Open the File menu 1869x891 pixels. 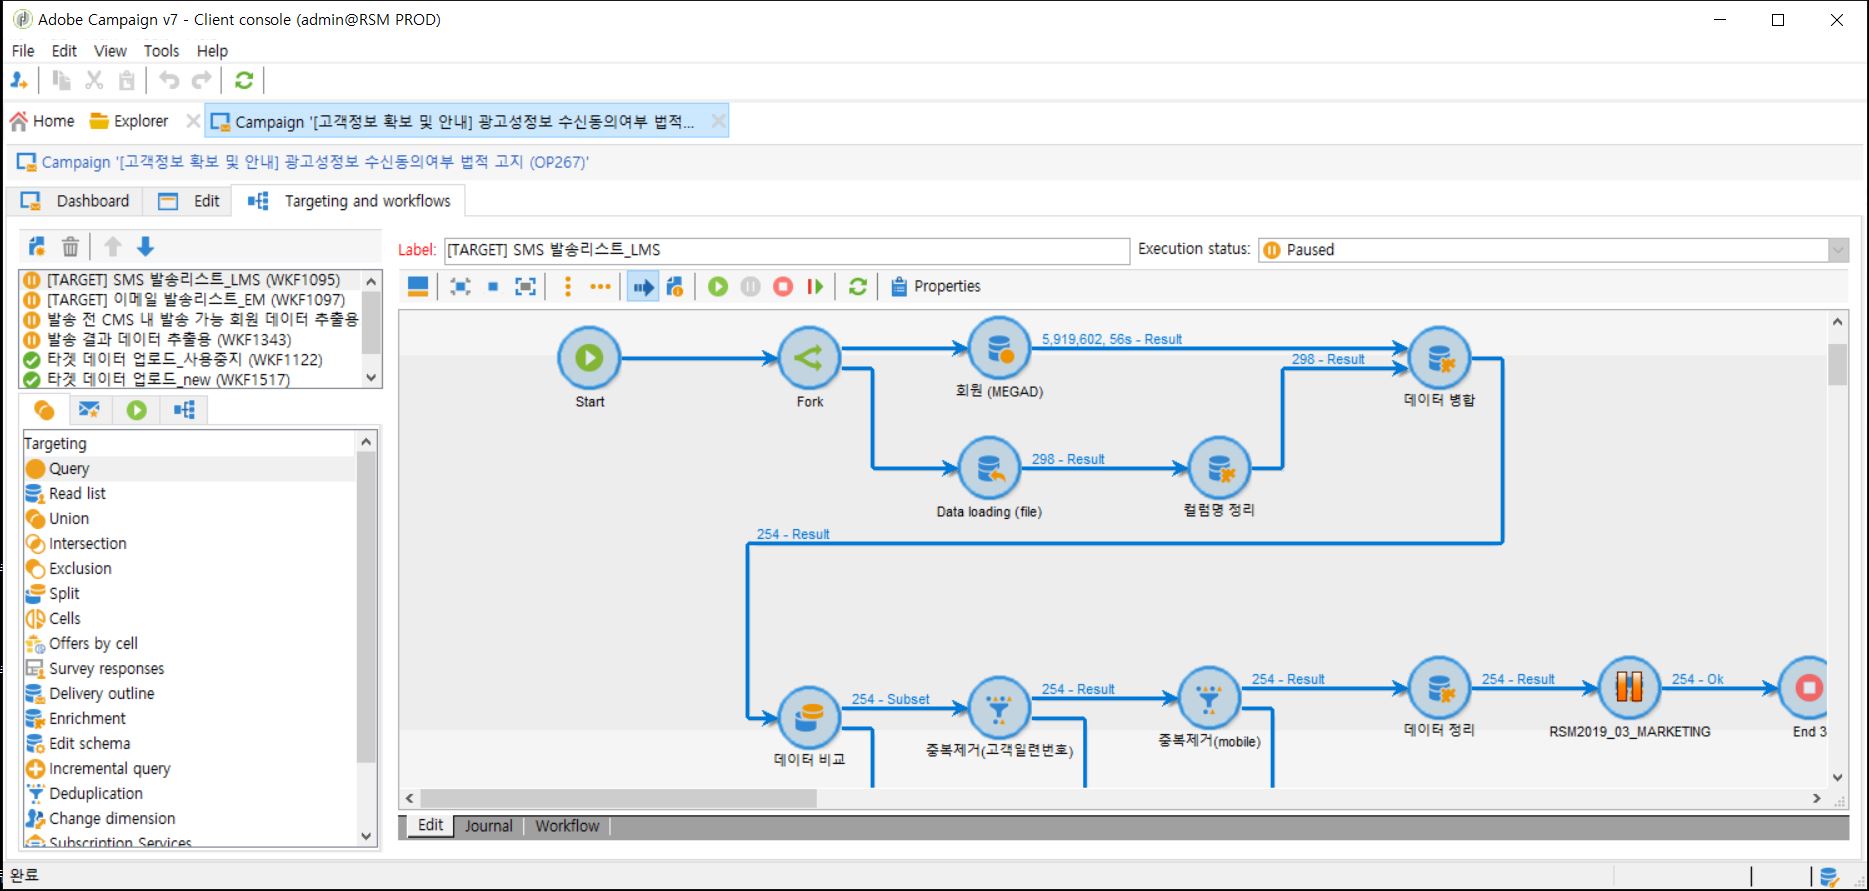click(x=23, y=51)
